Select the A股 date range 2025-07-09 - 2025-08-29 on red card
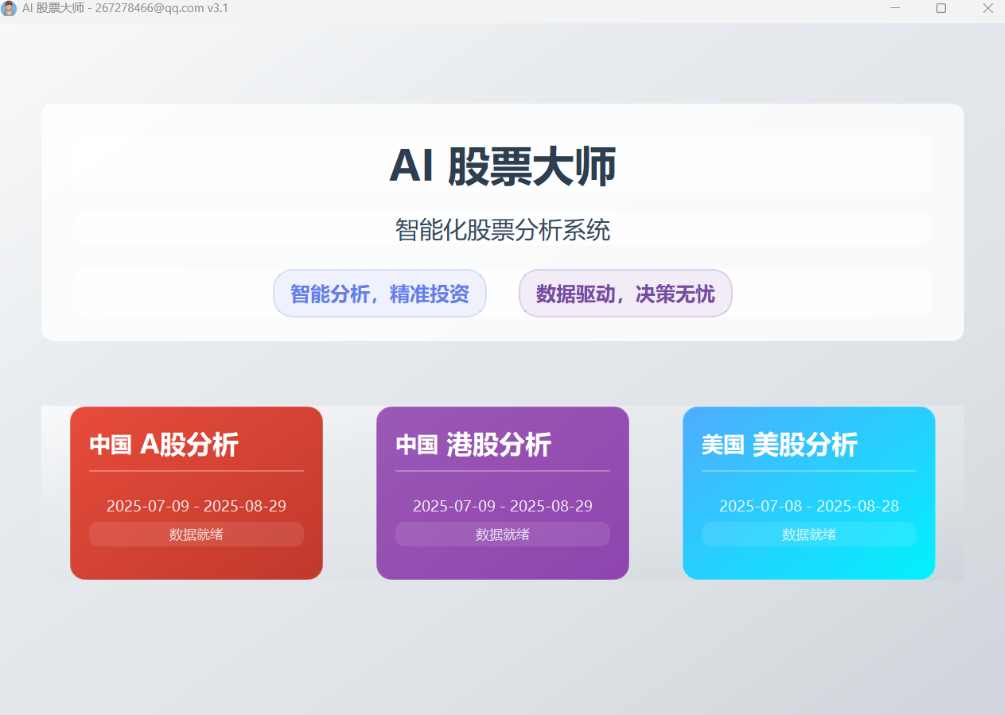 pos(196,506)
